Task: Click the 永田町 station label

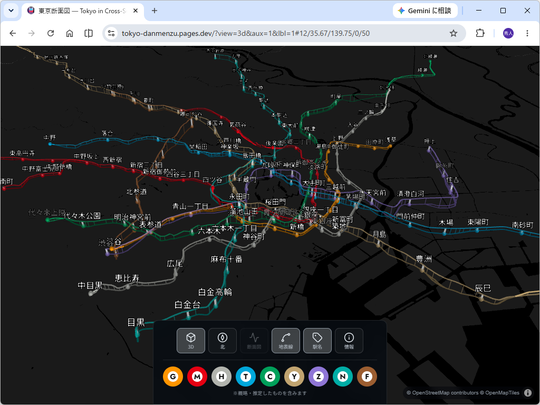Action: click(239, 196)
